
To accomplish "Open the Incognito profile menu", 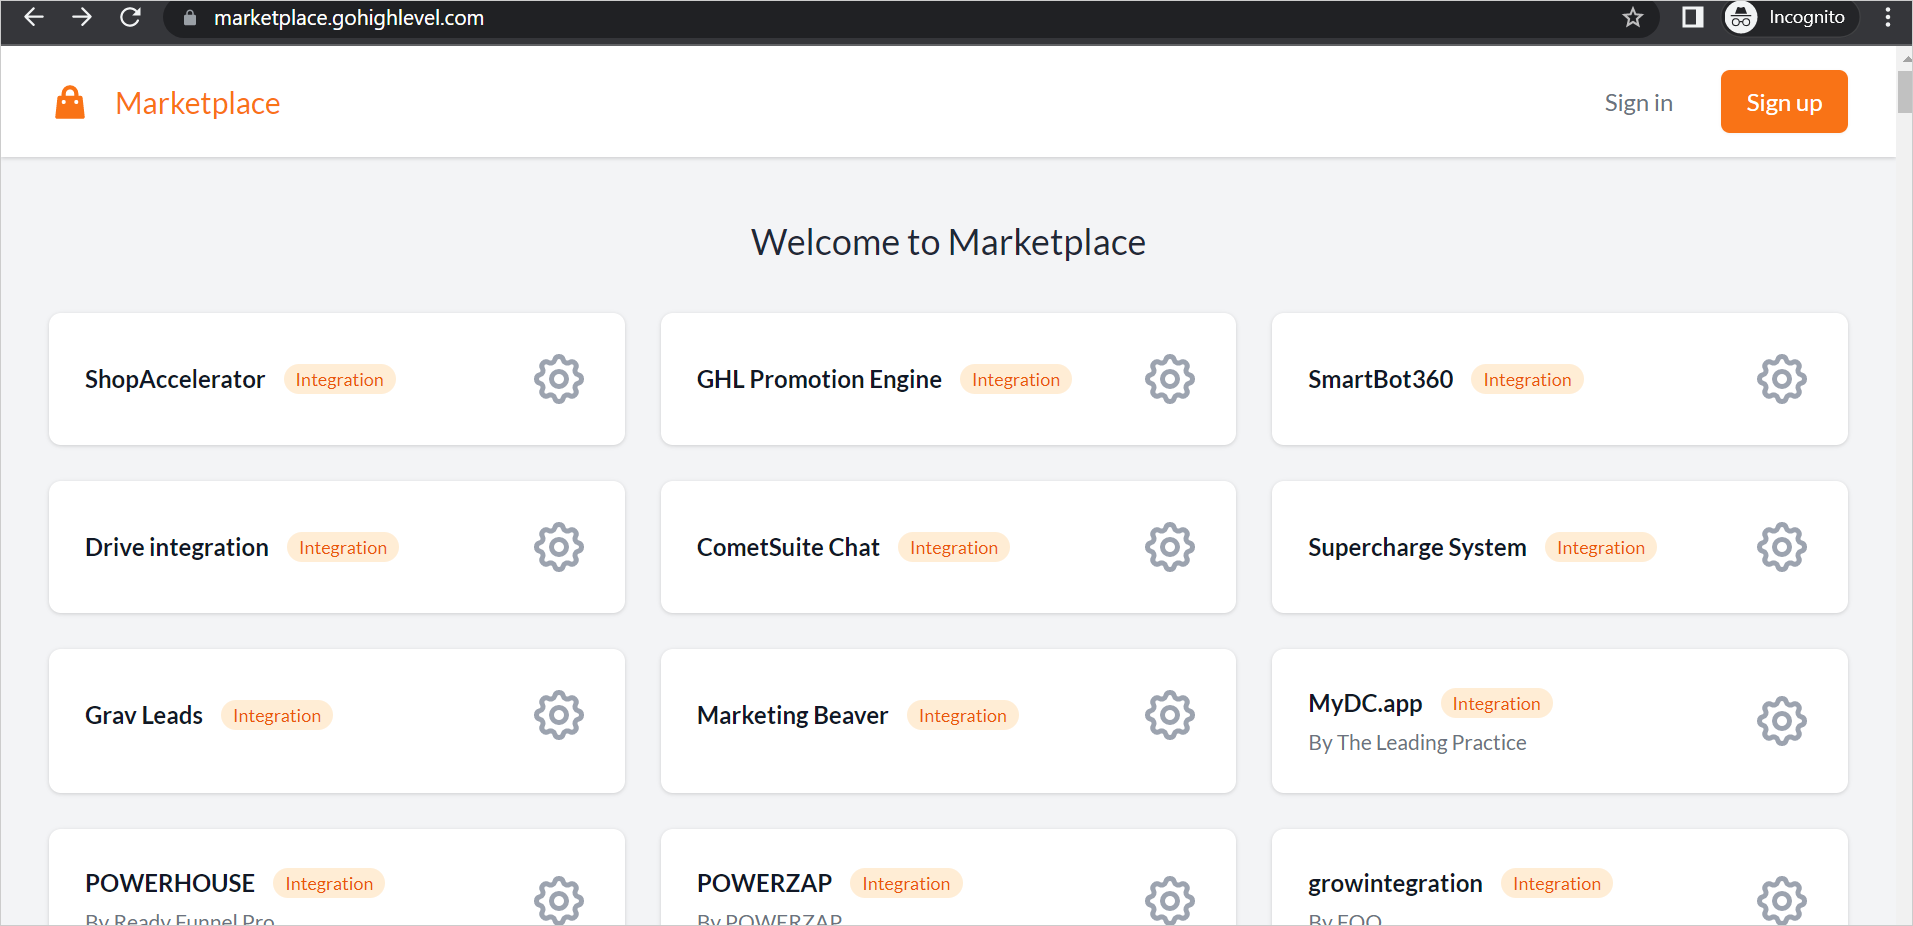I will [1789, 18].
